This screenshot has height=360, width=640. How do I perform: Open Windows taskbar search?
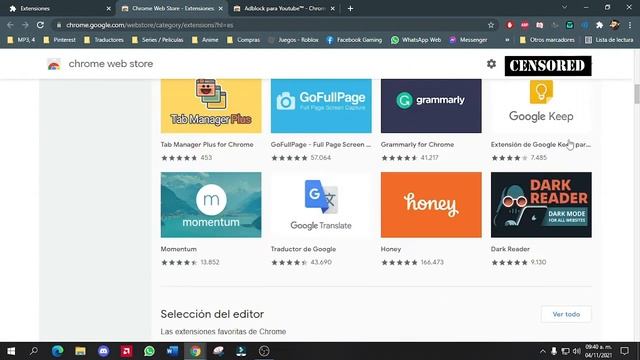(x=34, y=351)
